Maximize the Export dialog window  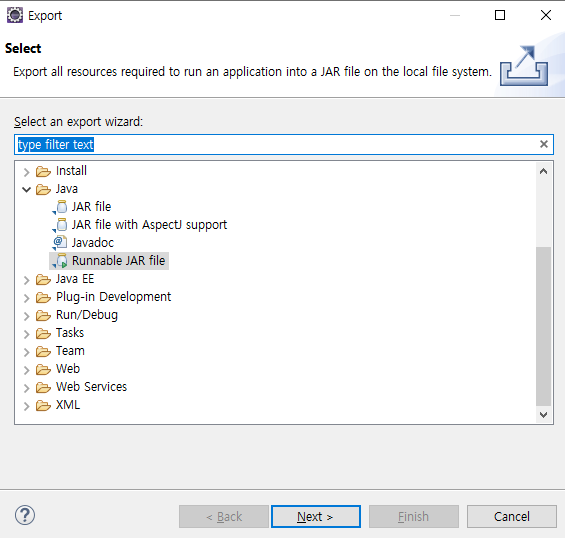[x=500, y=15]
